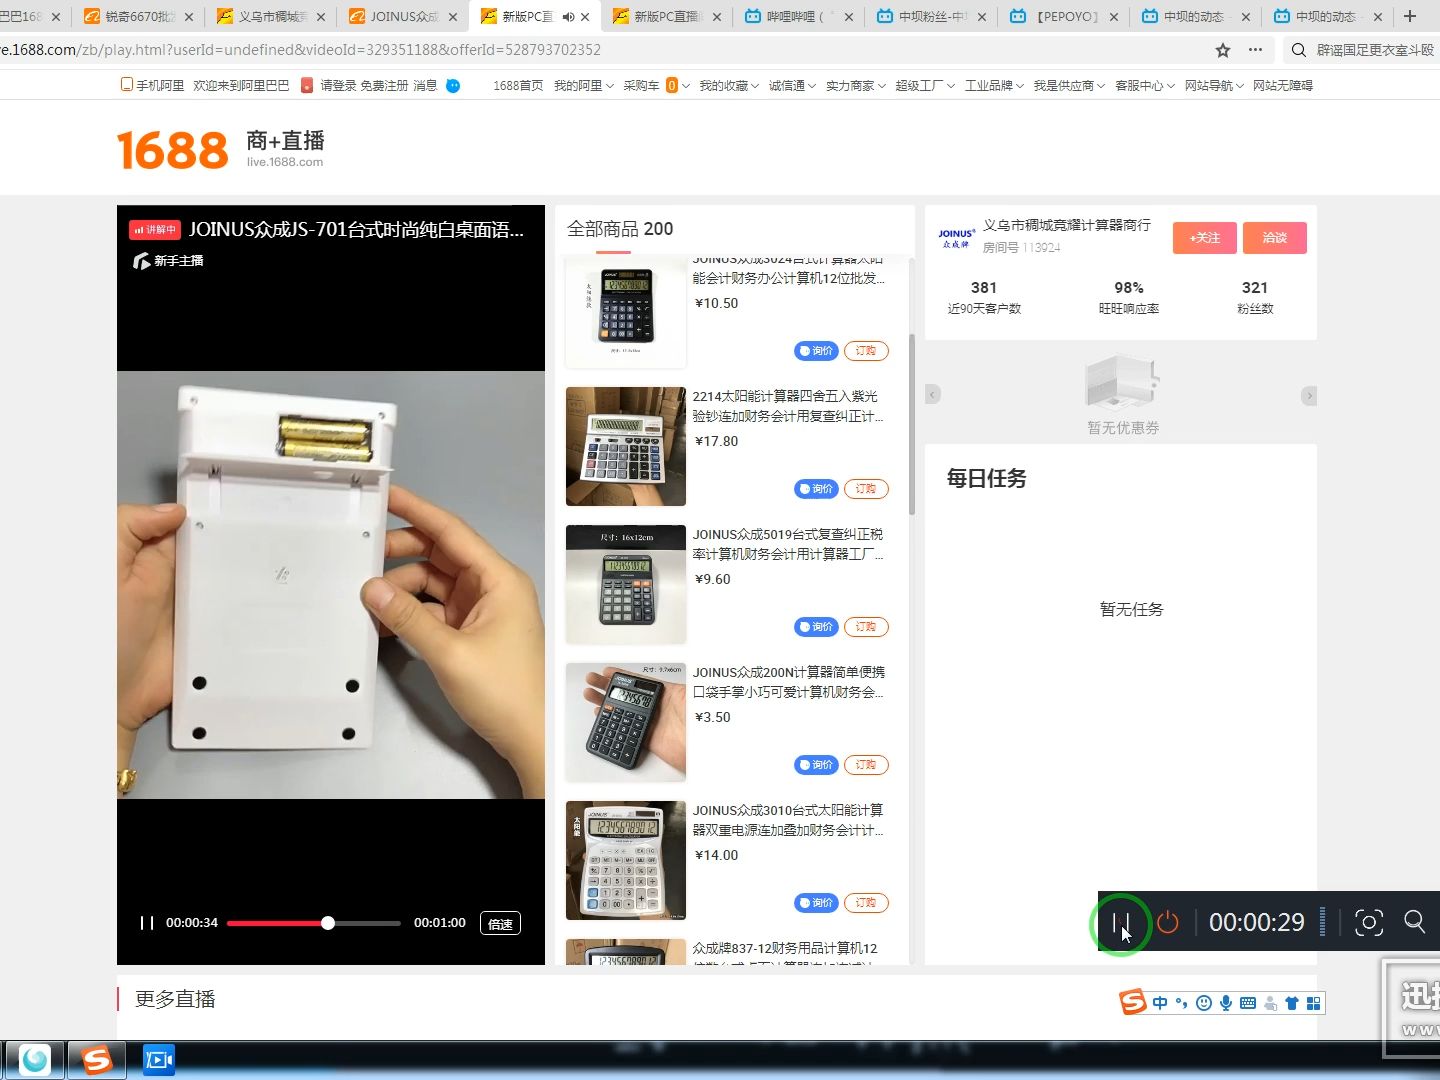Image resolution: width=1440 pixels, height=1080 pixels.
Task: Toggle Sogou punctuation mode
Action: click(1182, 1003)
